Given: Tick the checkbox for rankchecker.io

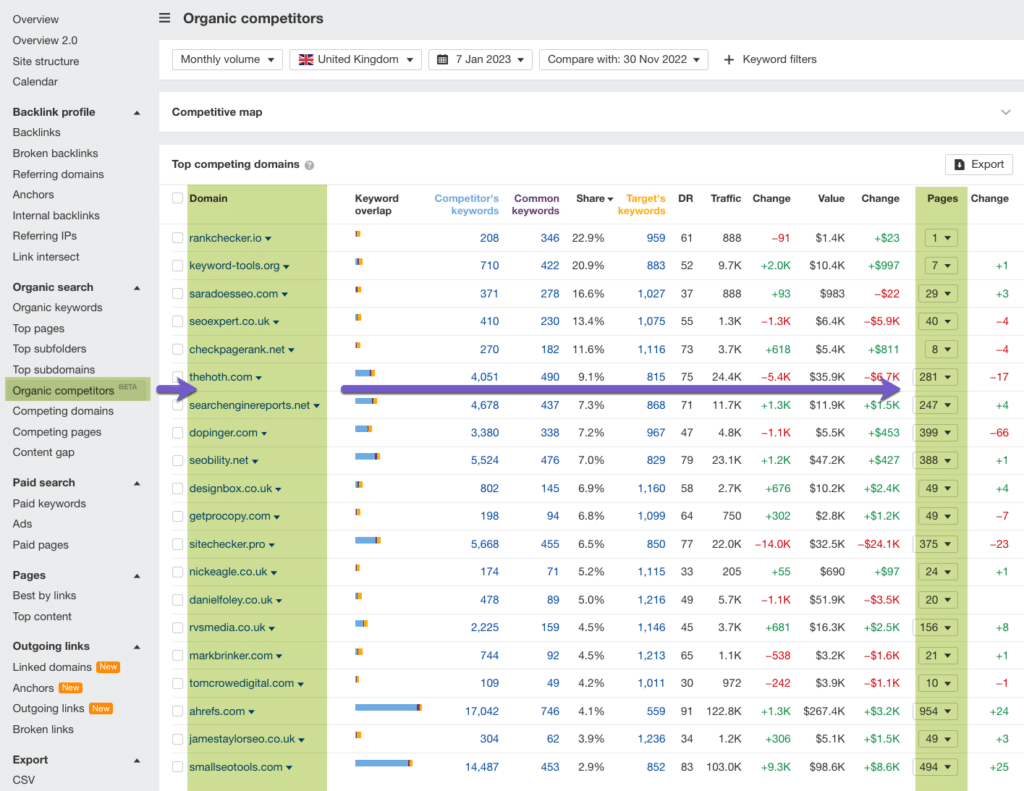Looking at the screenshot, I should [178, 238].
